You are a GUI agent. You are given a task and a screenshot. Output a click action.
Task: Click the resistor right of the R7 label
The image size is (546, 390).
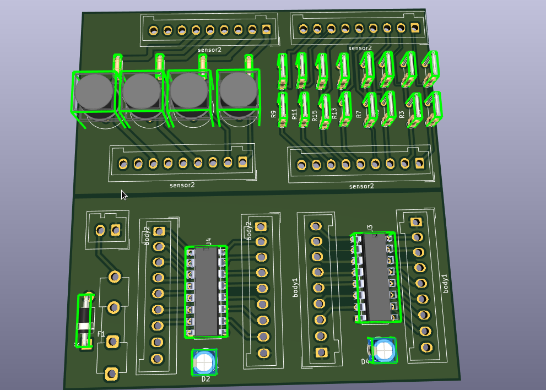(x=370, y=110)
